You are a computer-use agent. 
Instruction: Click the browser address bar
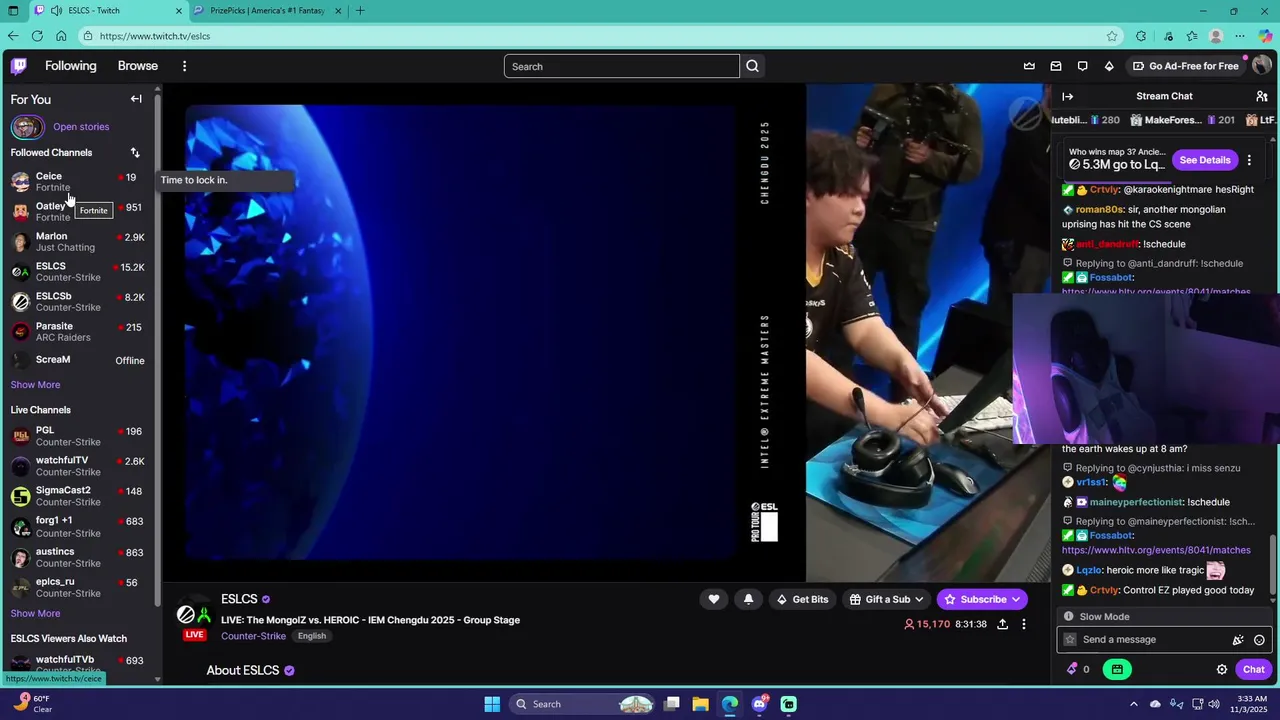pos(600,36)
